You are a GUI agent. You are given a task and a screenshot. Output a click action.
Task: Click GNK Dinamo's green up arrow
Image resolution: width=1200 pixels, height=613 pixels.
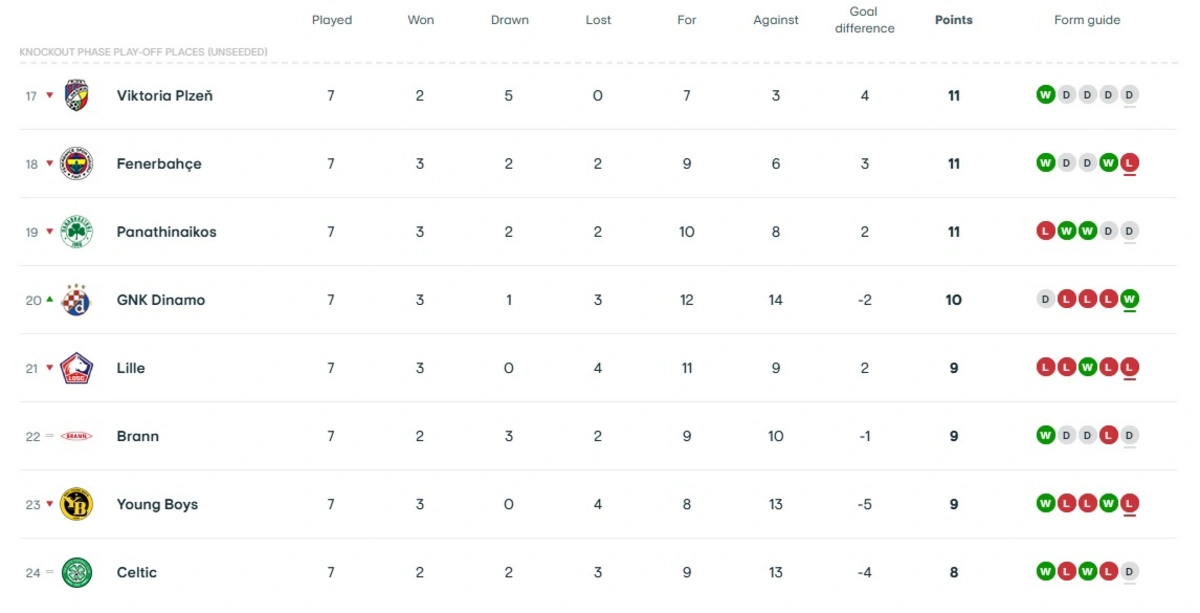click(x=49, y=299)
